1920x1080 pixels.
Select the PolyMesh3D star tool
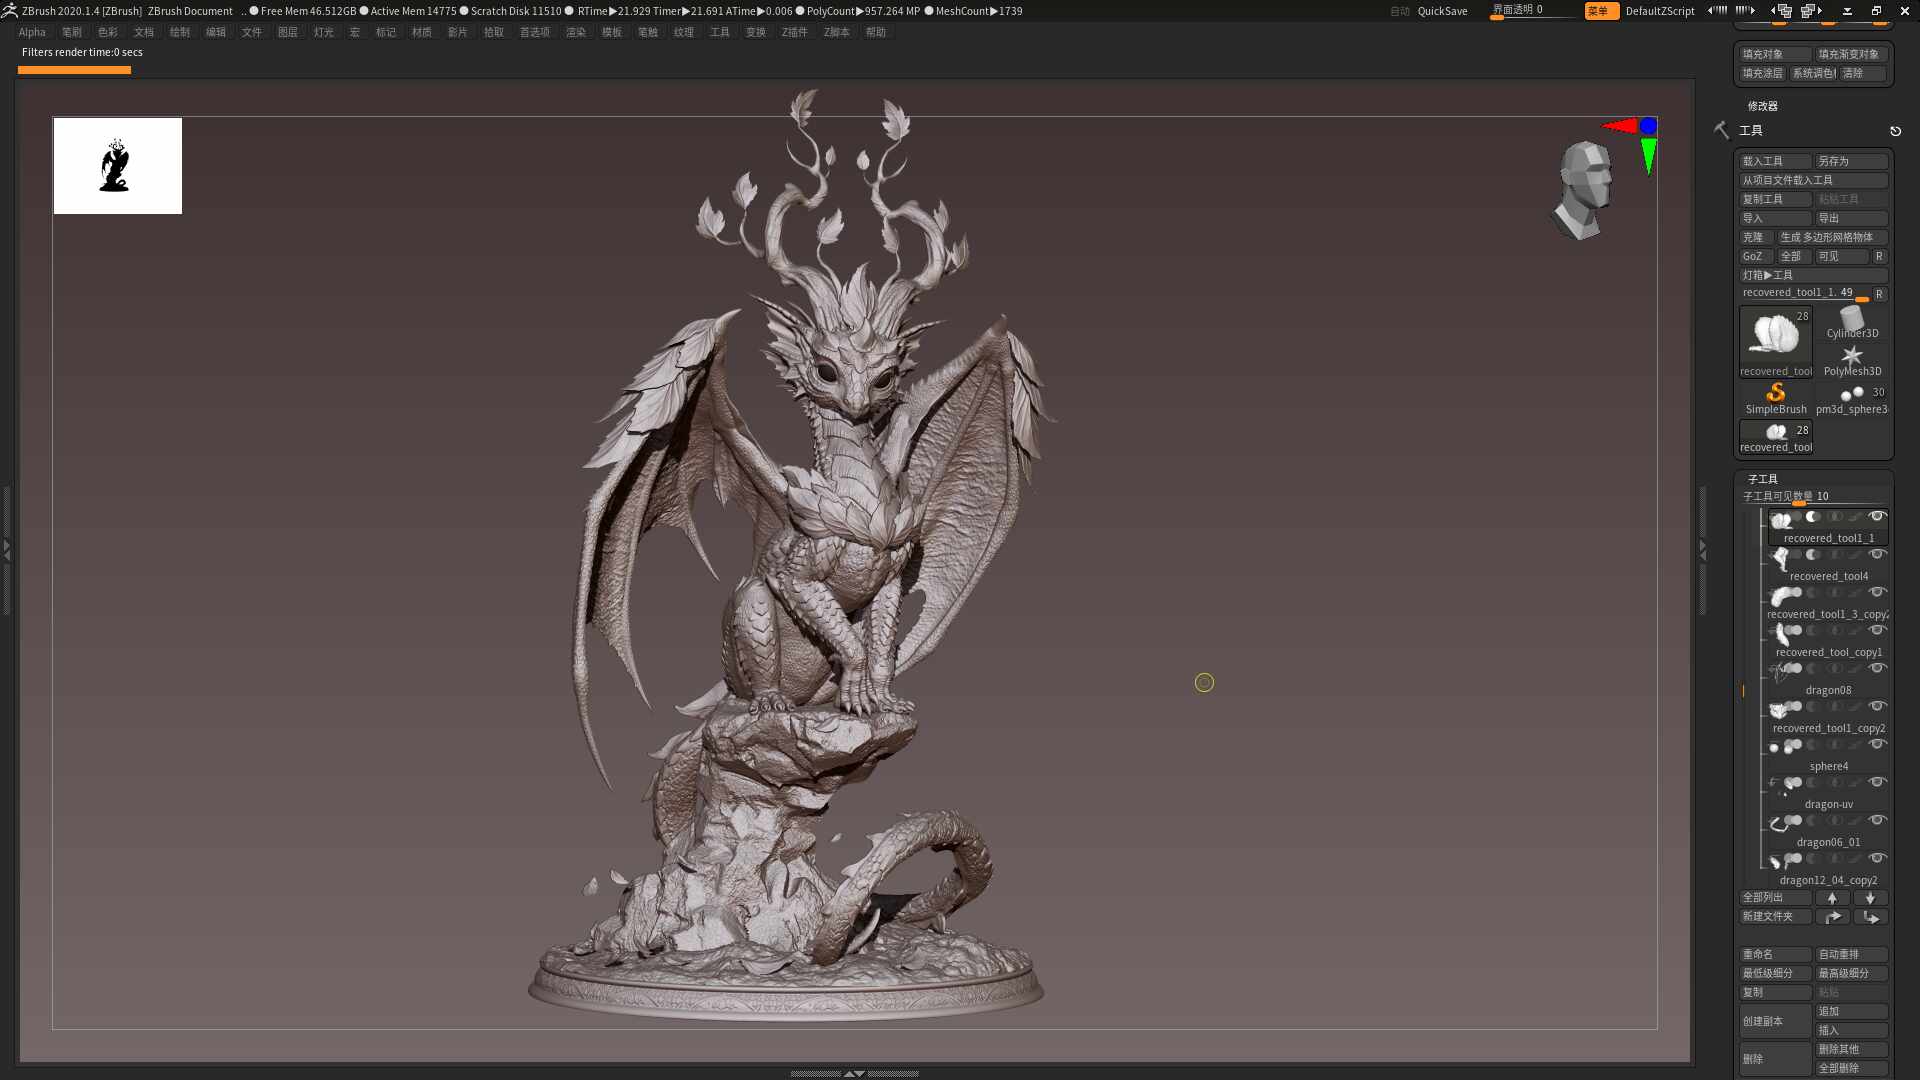tap(1852, 361)
